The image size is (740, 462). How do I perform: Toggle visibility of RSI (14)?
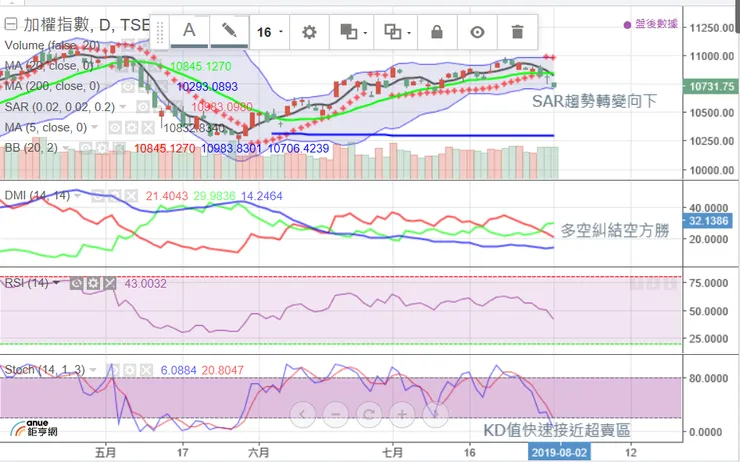point(76,283)
